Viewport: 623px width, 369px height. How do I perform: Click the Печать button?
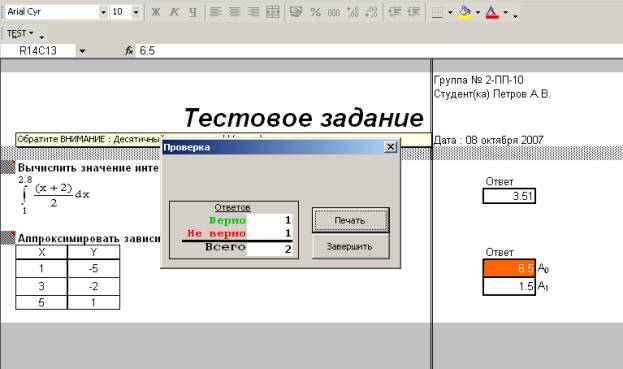(x=350, y=220)
